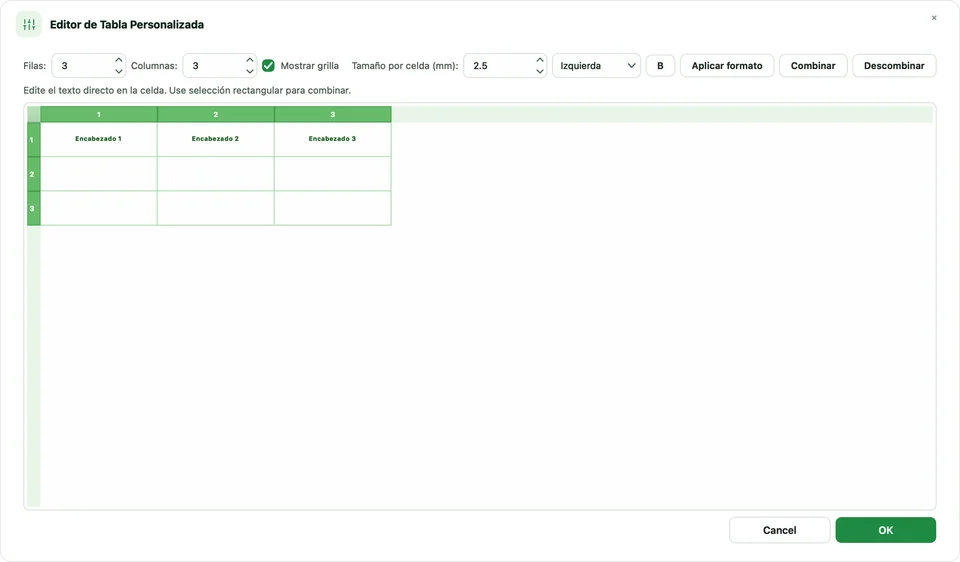This screenshot has height=562, width=960.
Task: Select the Encabezado 2 cell
Action: [x=216, y=139]
